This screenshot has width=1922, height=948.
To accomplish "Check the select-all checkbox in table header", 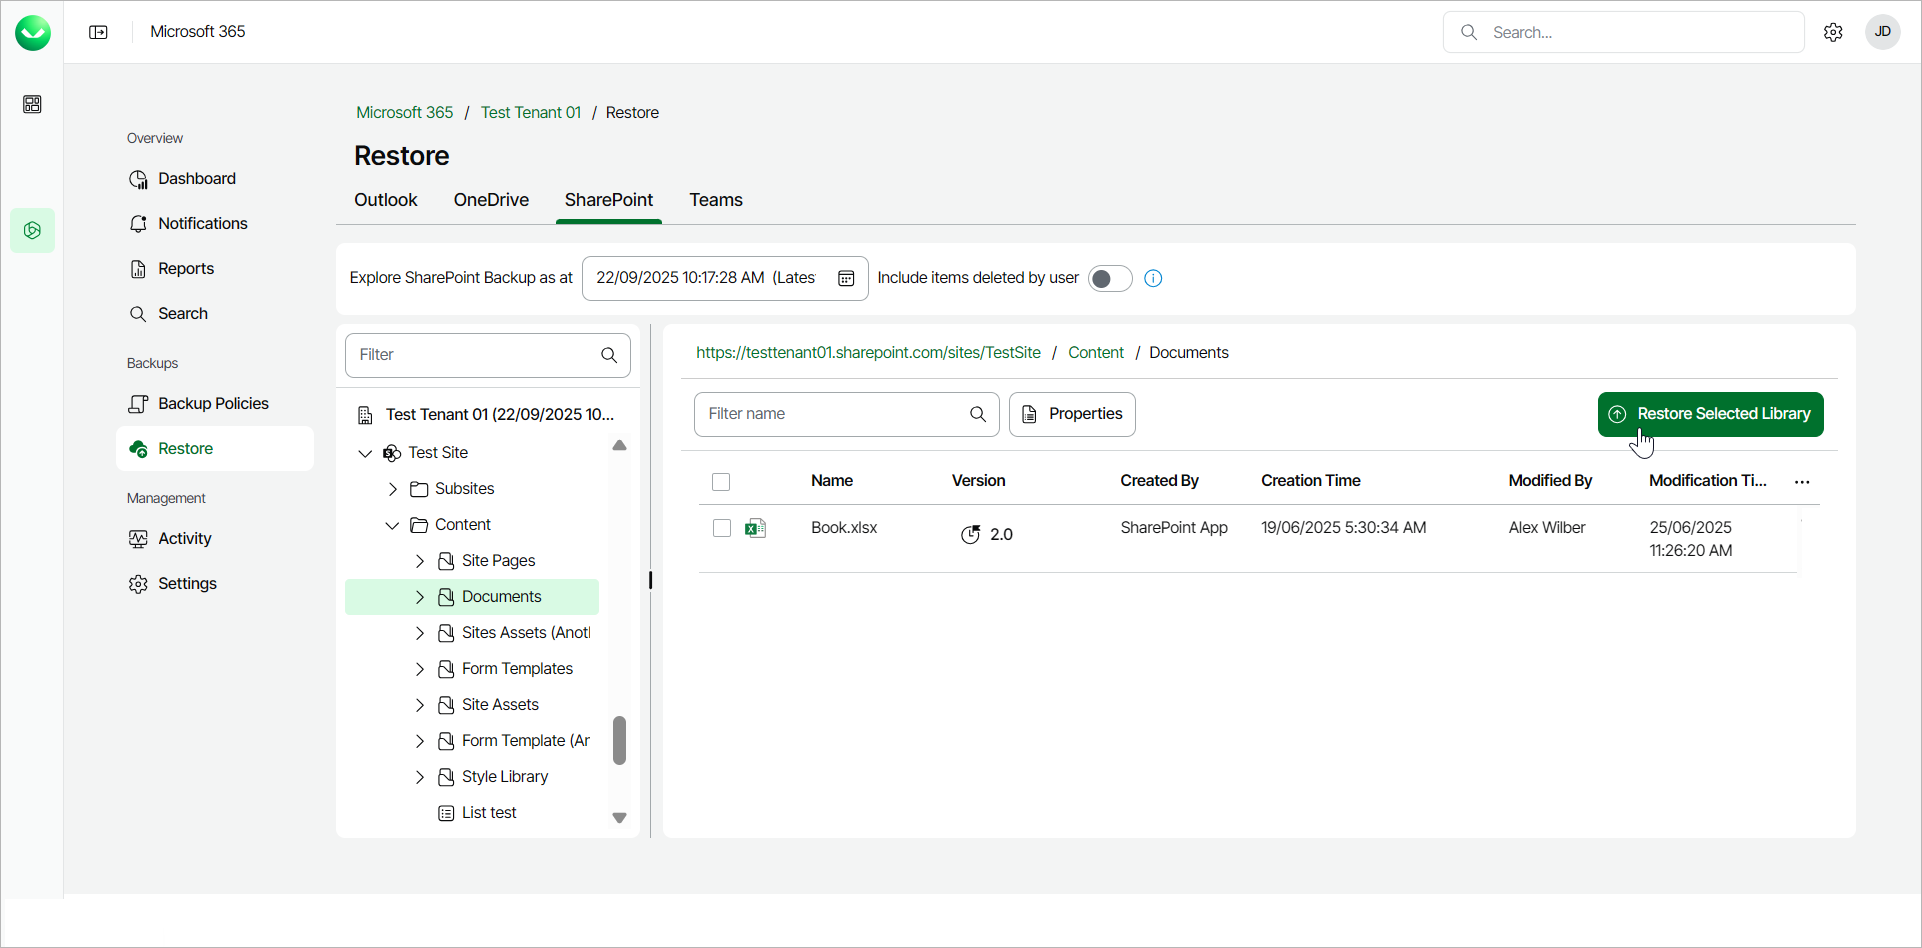I will coord(721,482).
